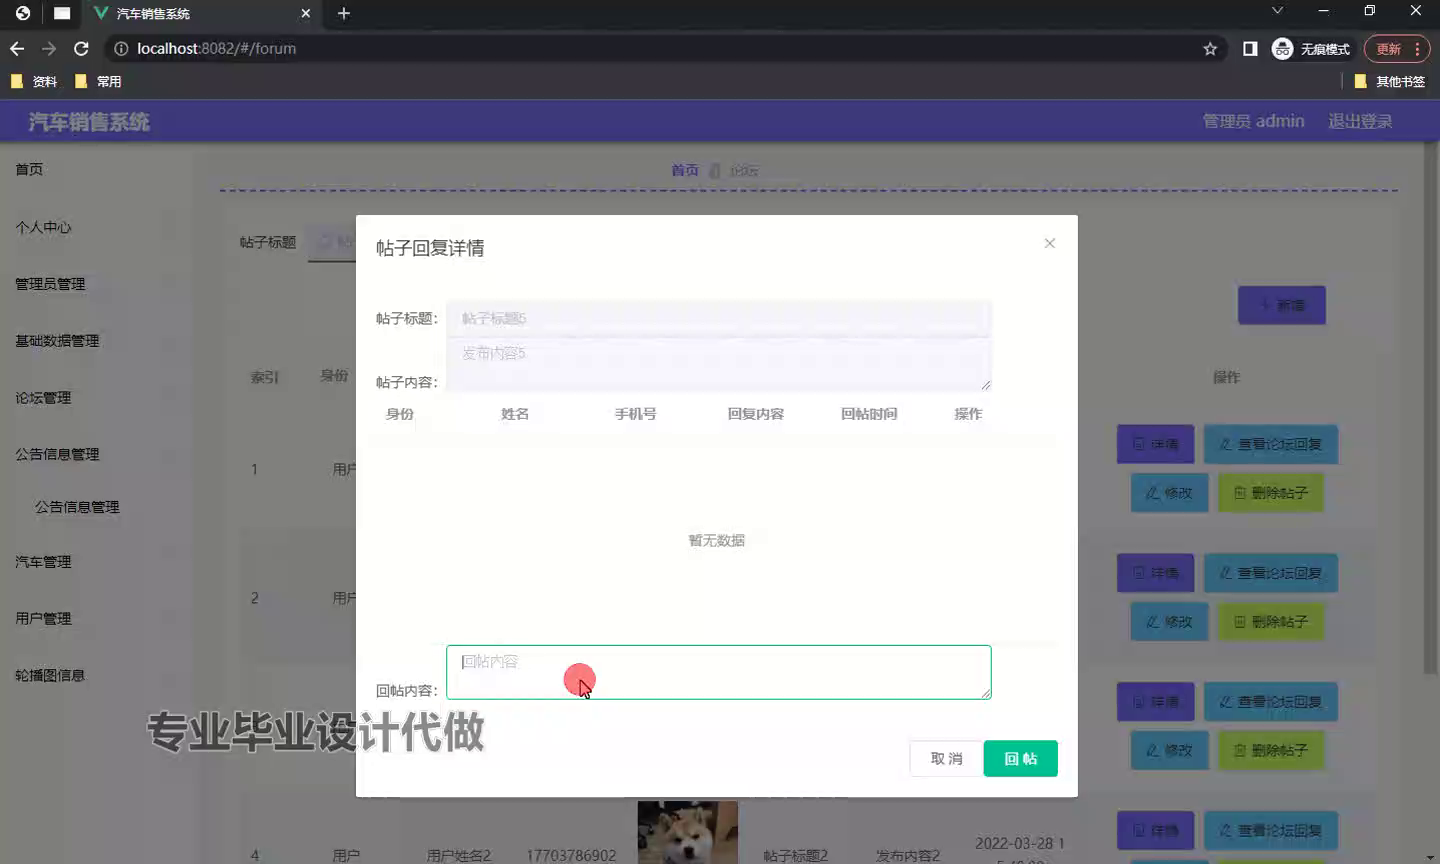Viewport: 1440px width, 864px height.
Task: Click the 回复内容 column header in the dialog
Action: pyautogui.click(x=755, y=414)
